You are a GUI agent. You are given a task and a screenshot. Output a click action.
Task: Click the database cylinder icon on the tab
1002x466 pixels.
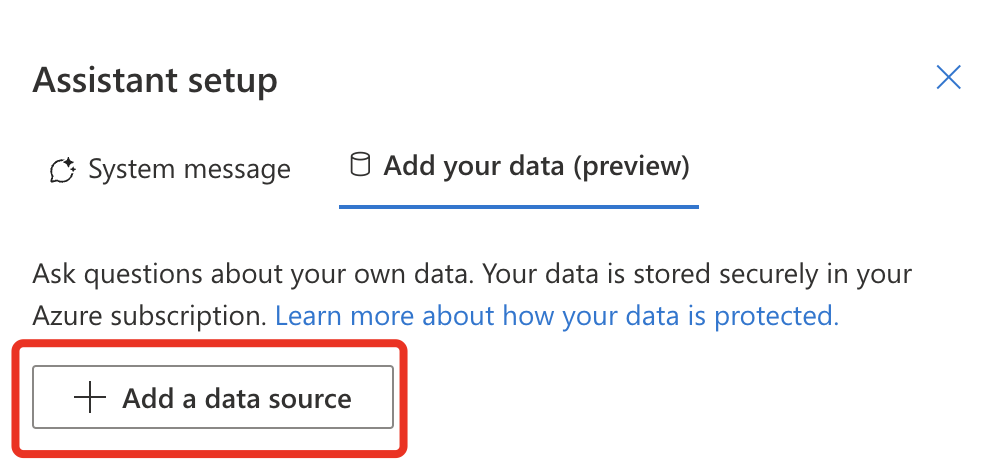[360, 165]
